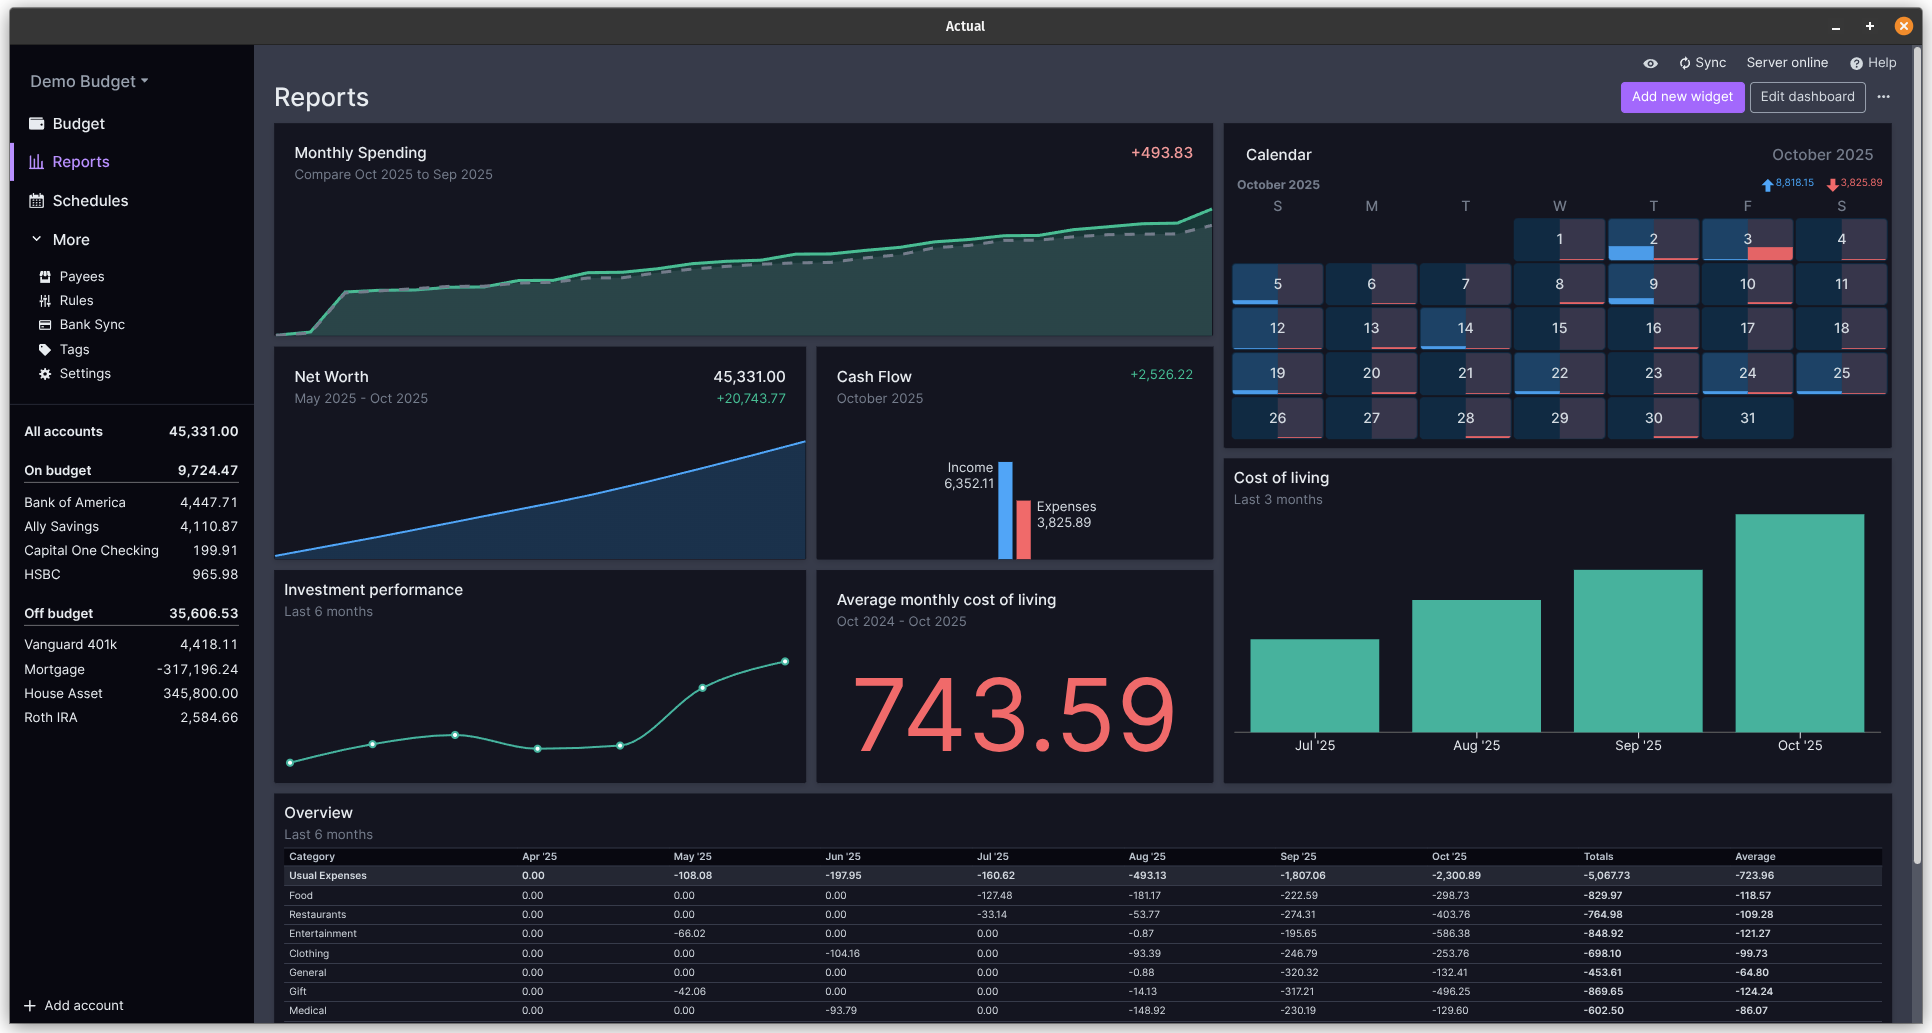The image size is (1932, 1033).
Task: Open the three-dot dashboard options menu
Action: (1884, 97)
